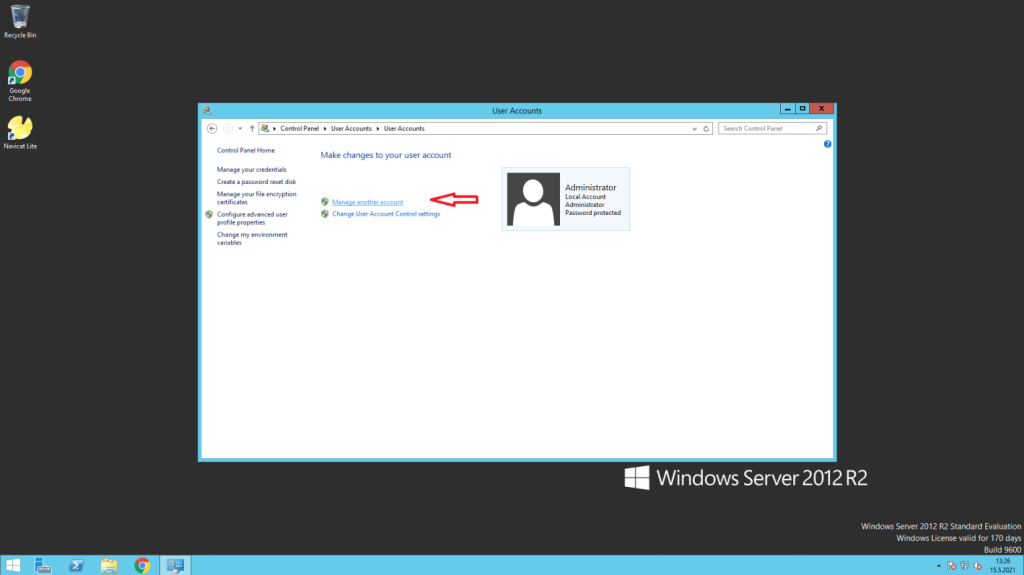Open Change User Account Control settings
Image resolution: width=1024 pixels, height=575 pixels.
386,214
